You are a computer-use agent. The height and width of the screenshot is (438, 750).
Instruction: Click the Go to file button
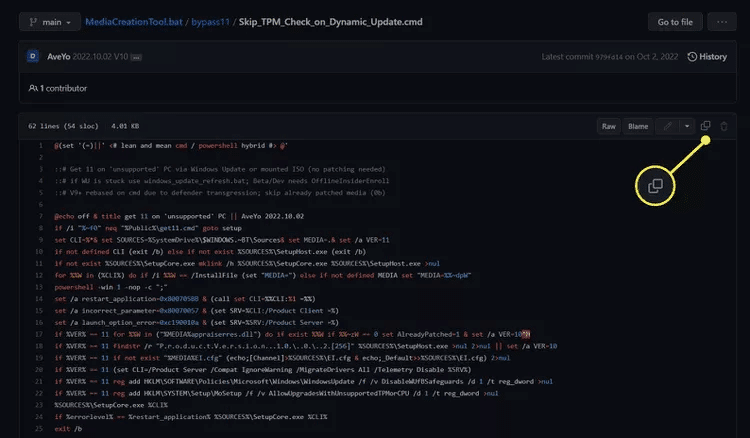coord(675,22)
